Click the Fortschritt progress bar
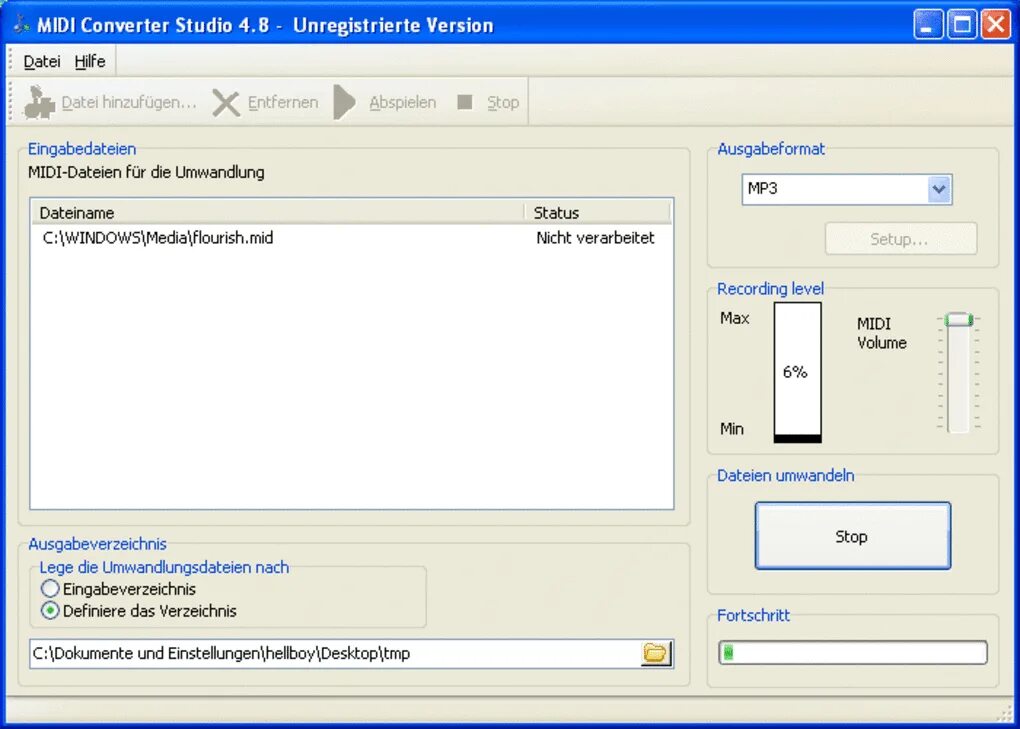The width and height of the screenshot is (1020, 729). (853, 652)
